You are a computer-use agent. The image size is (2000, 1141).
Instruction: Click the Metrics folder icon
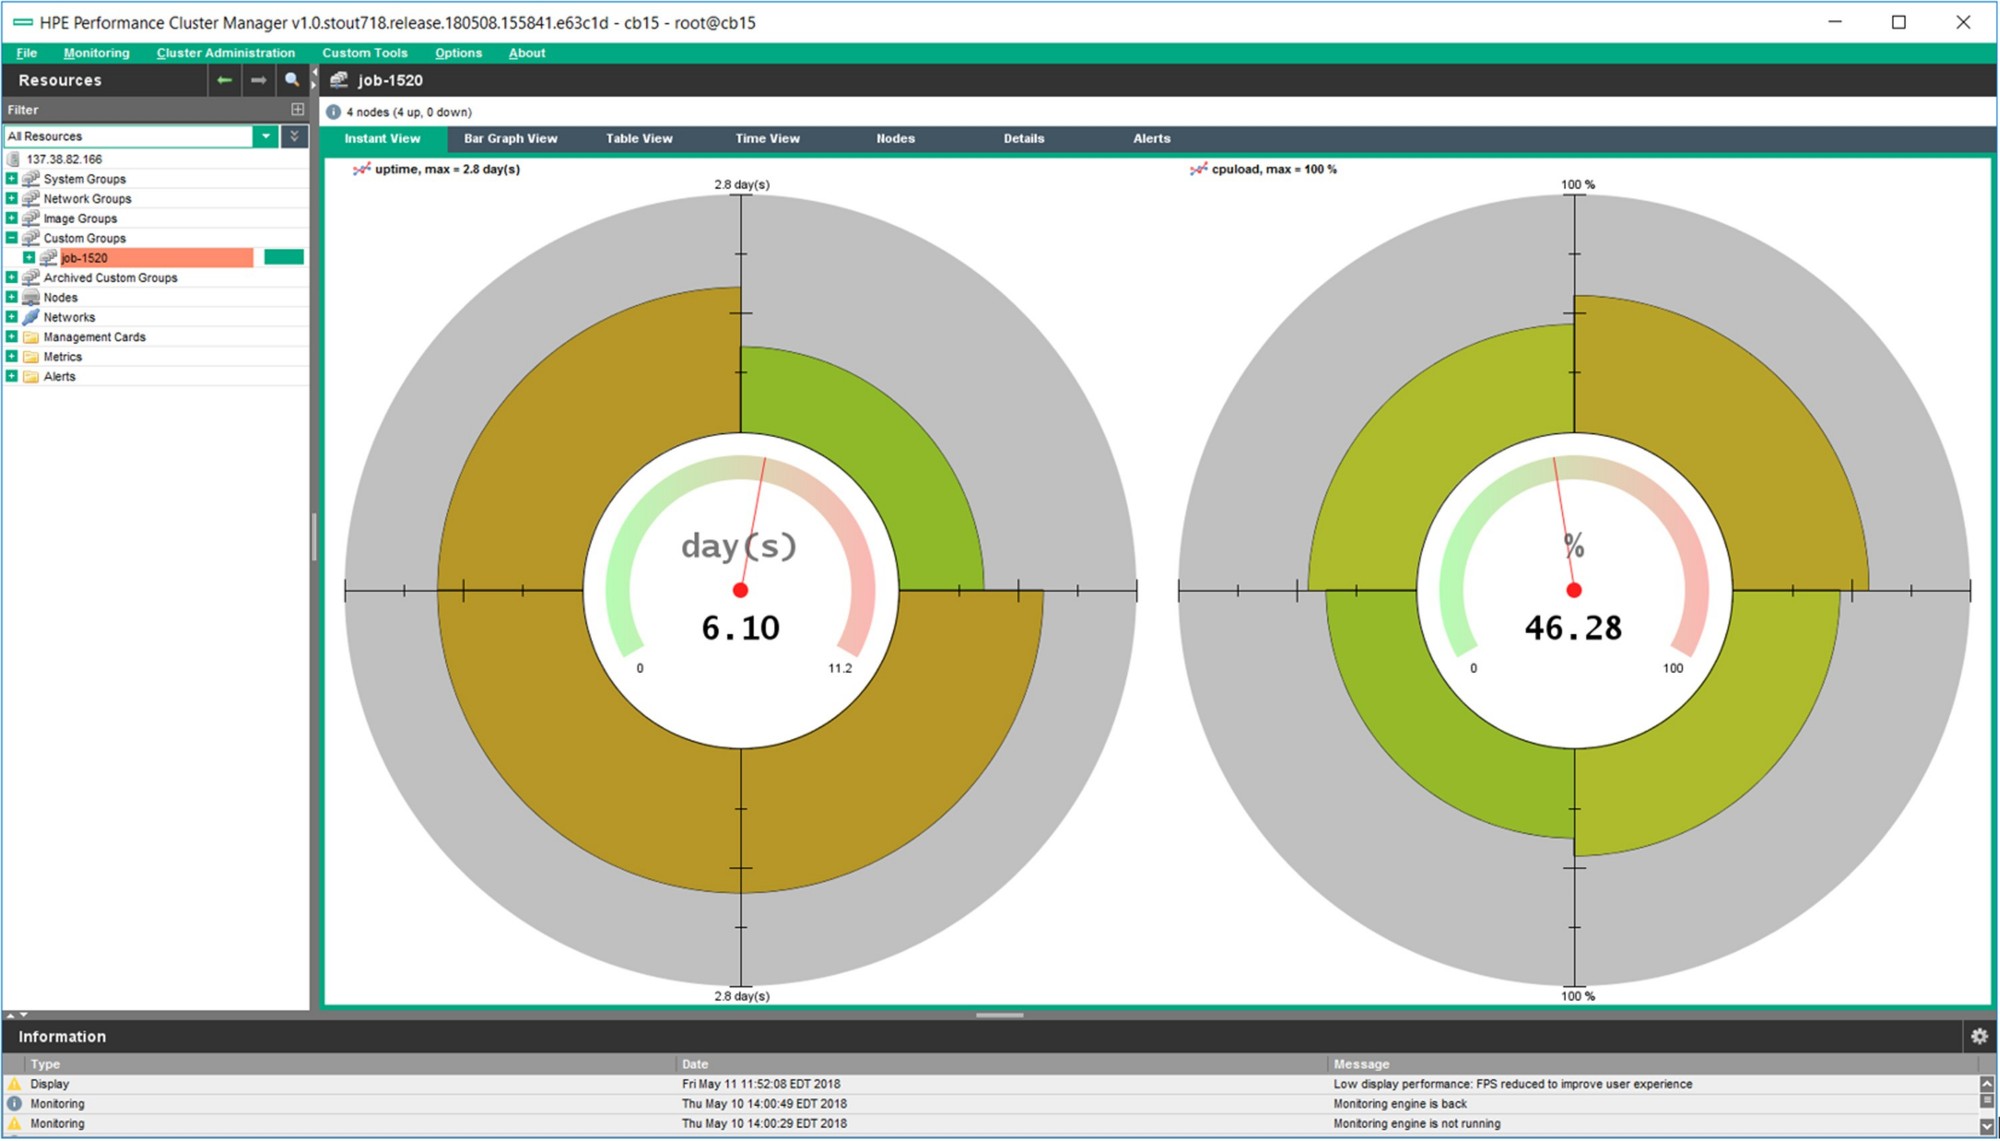tap(31, 357)
